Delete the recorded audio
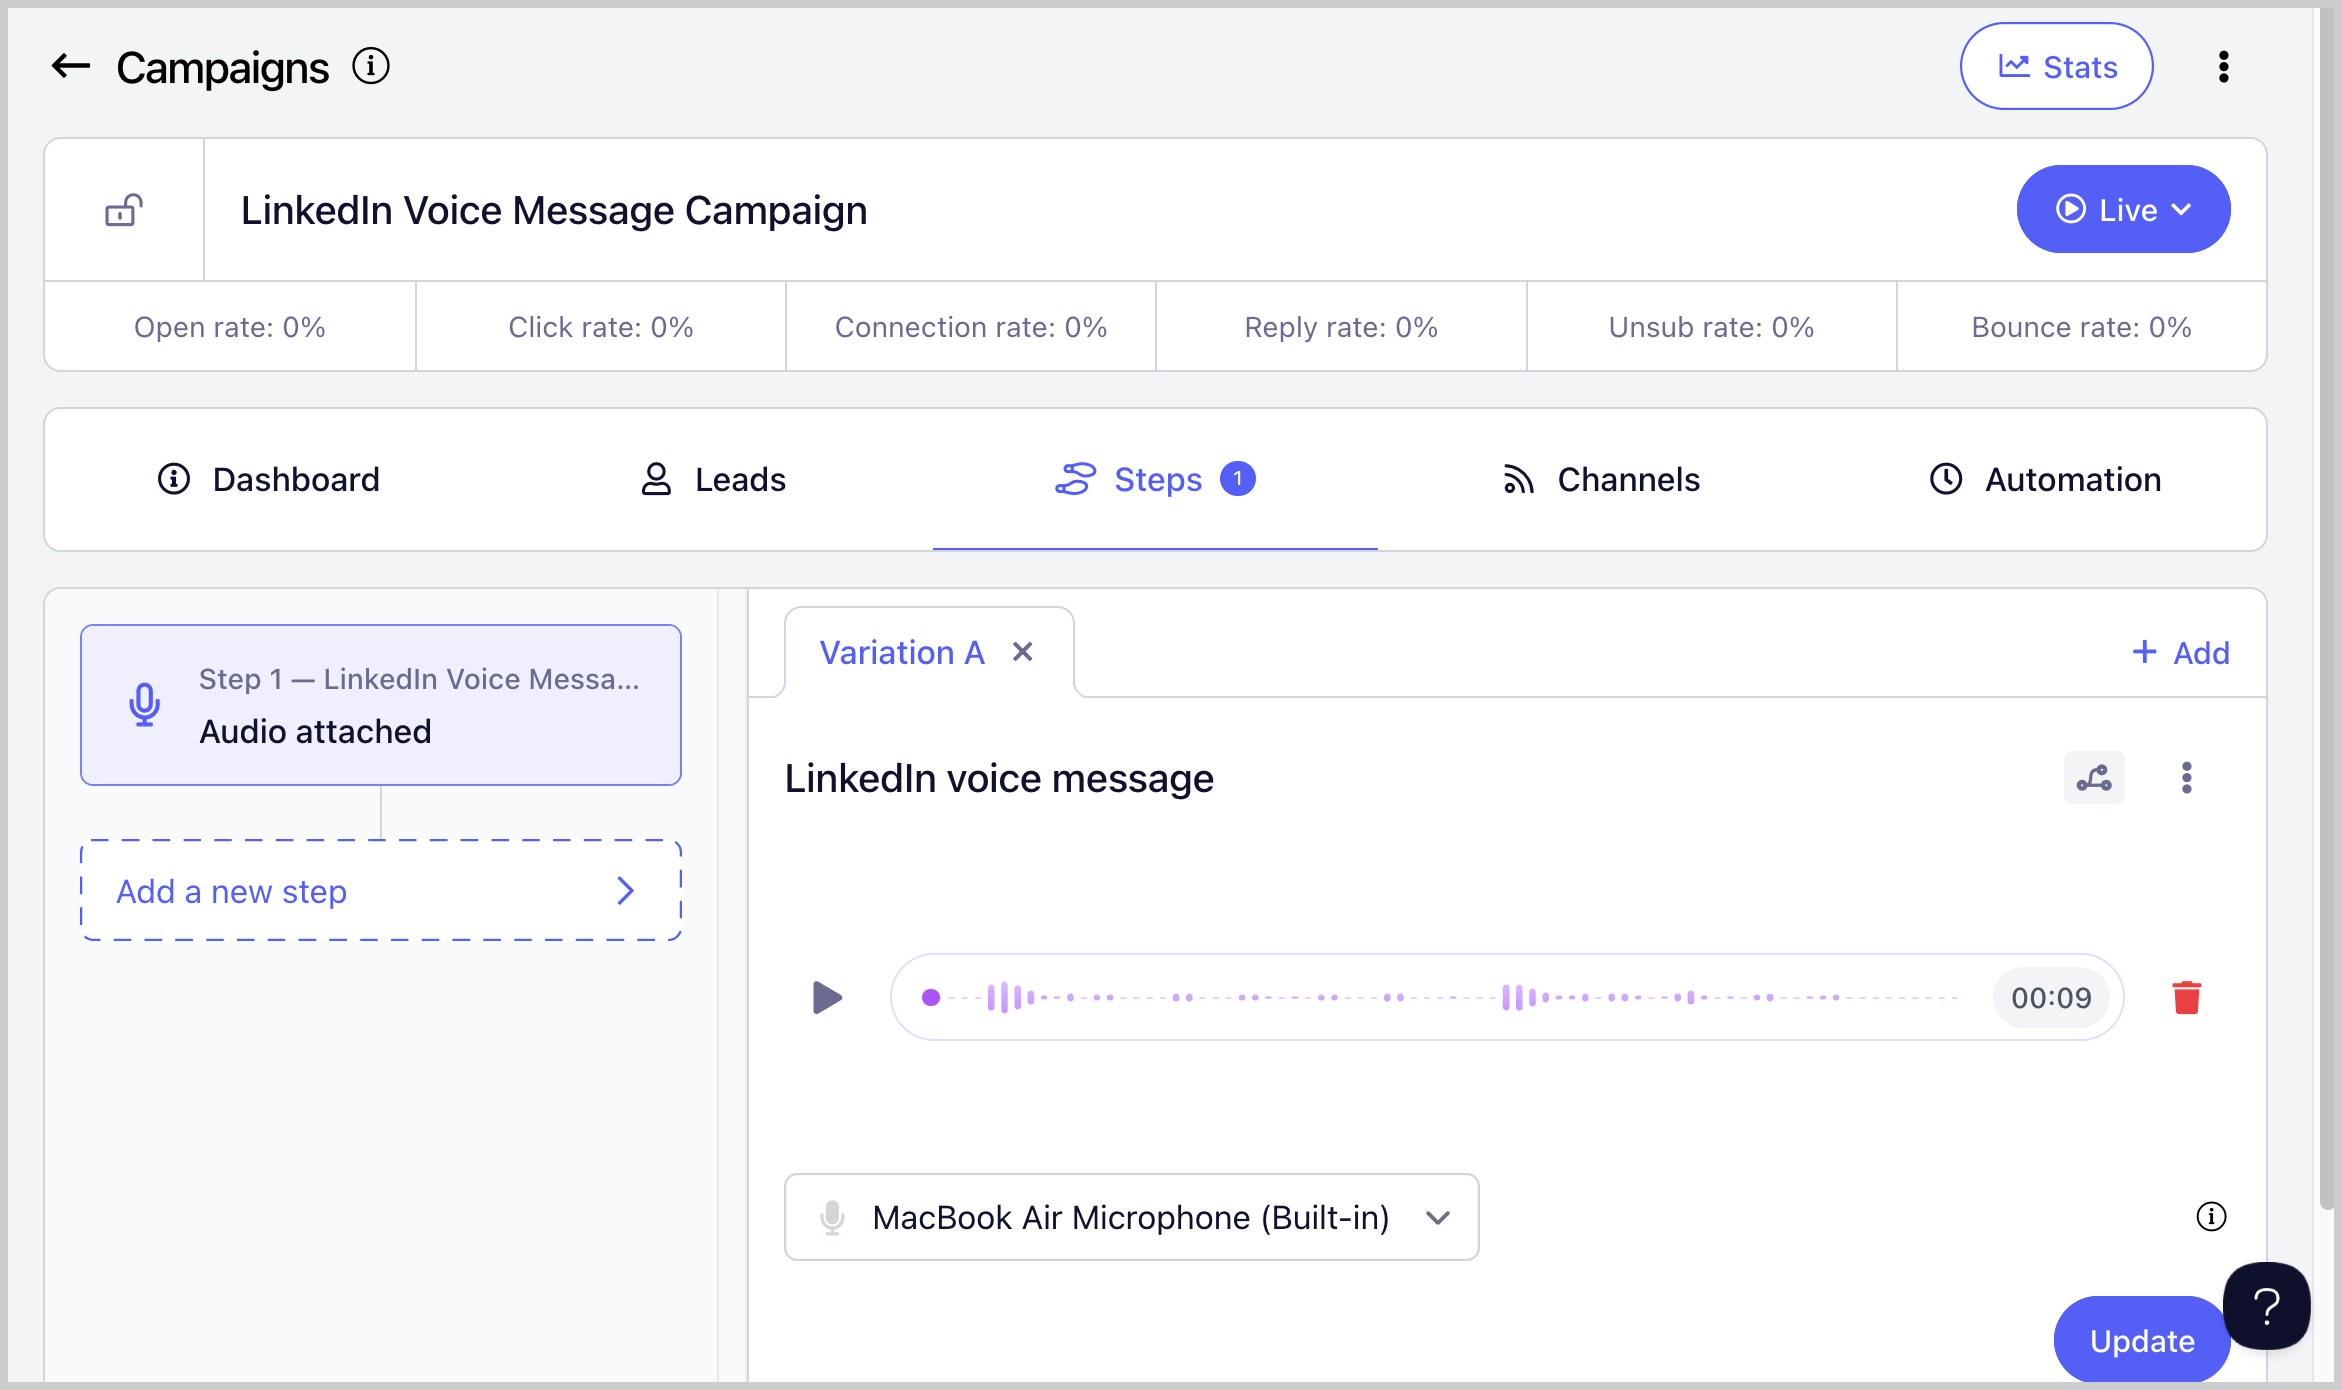Image resolution: width=2342 pixels, height=1390 pixels. 2187,997
